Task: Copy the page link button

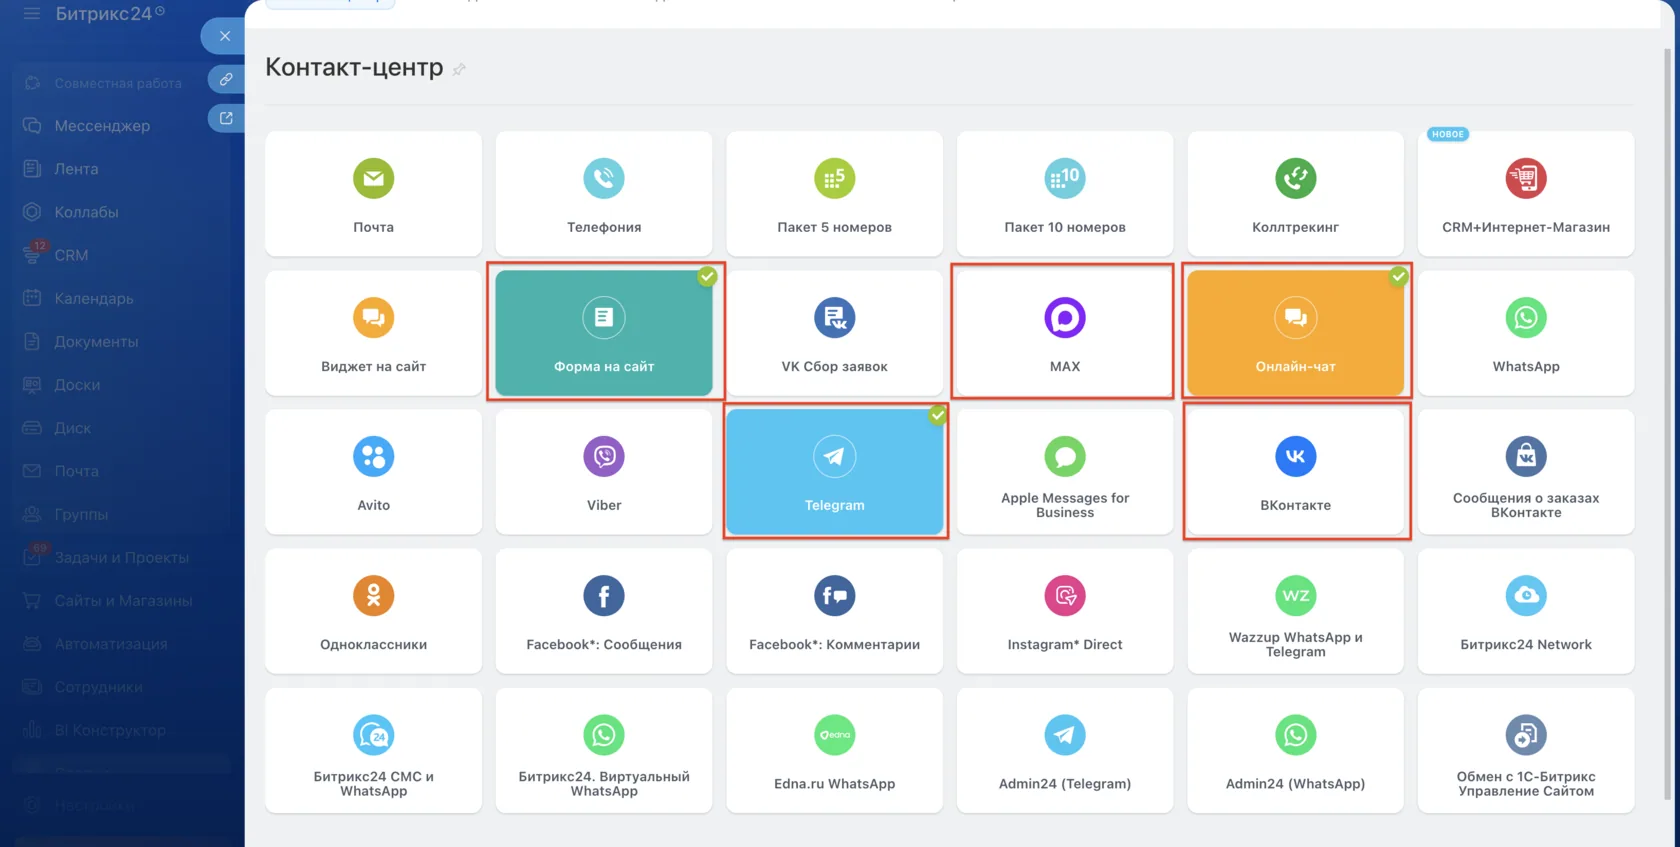Action: click(x=226, y=79)
